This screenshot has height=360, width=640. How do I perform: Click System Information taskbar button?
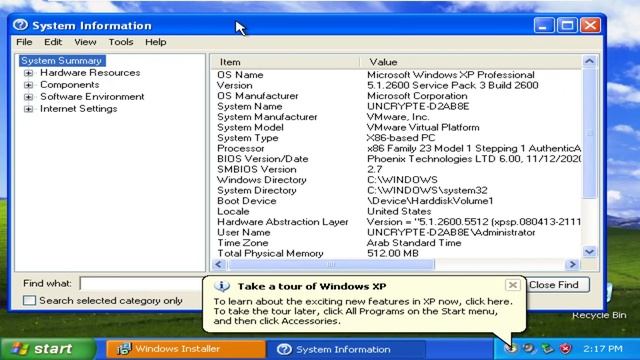[x=345, y=349]
